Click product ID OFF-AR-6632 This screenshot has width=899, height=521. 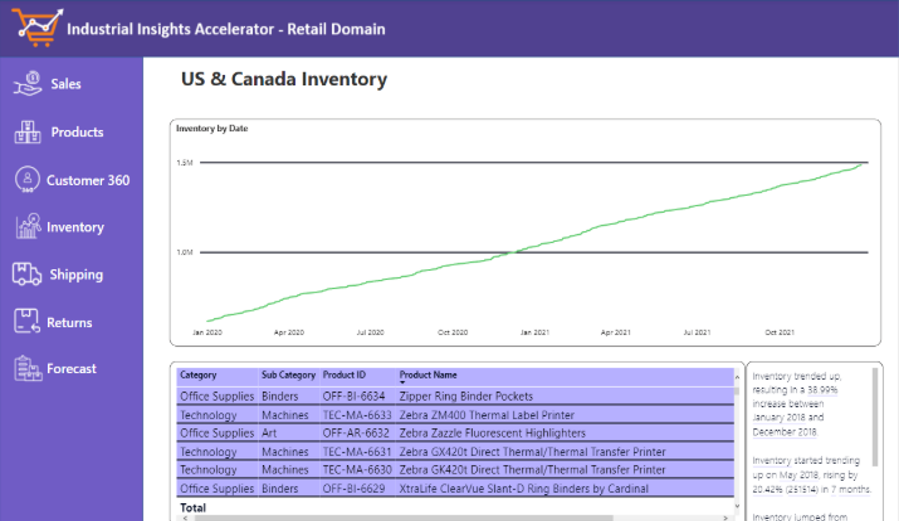tap(355, 433)
